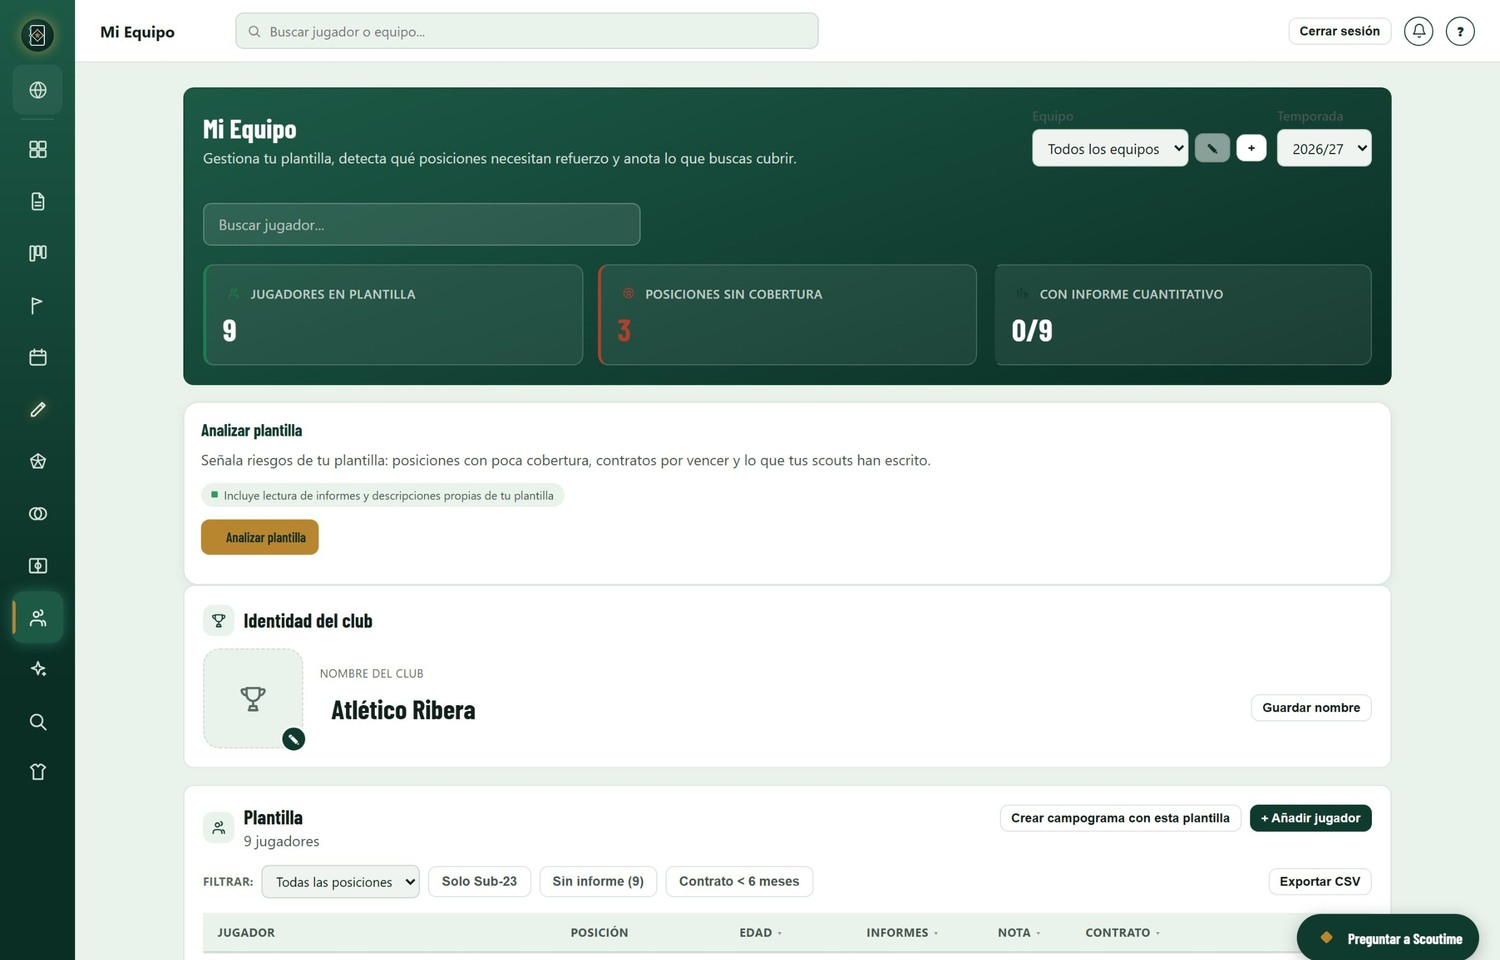Viewport: 1500px width, 960px height.
Task: Open the document reports icon in sidebar
Action: pos(38,201)
